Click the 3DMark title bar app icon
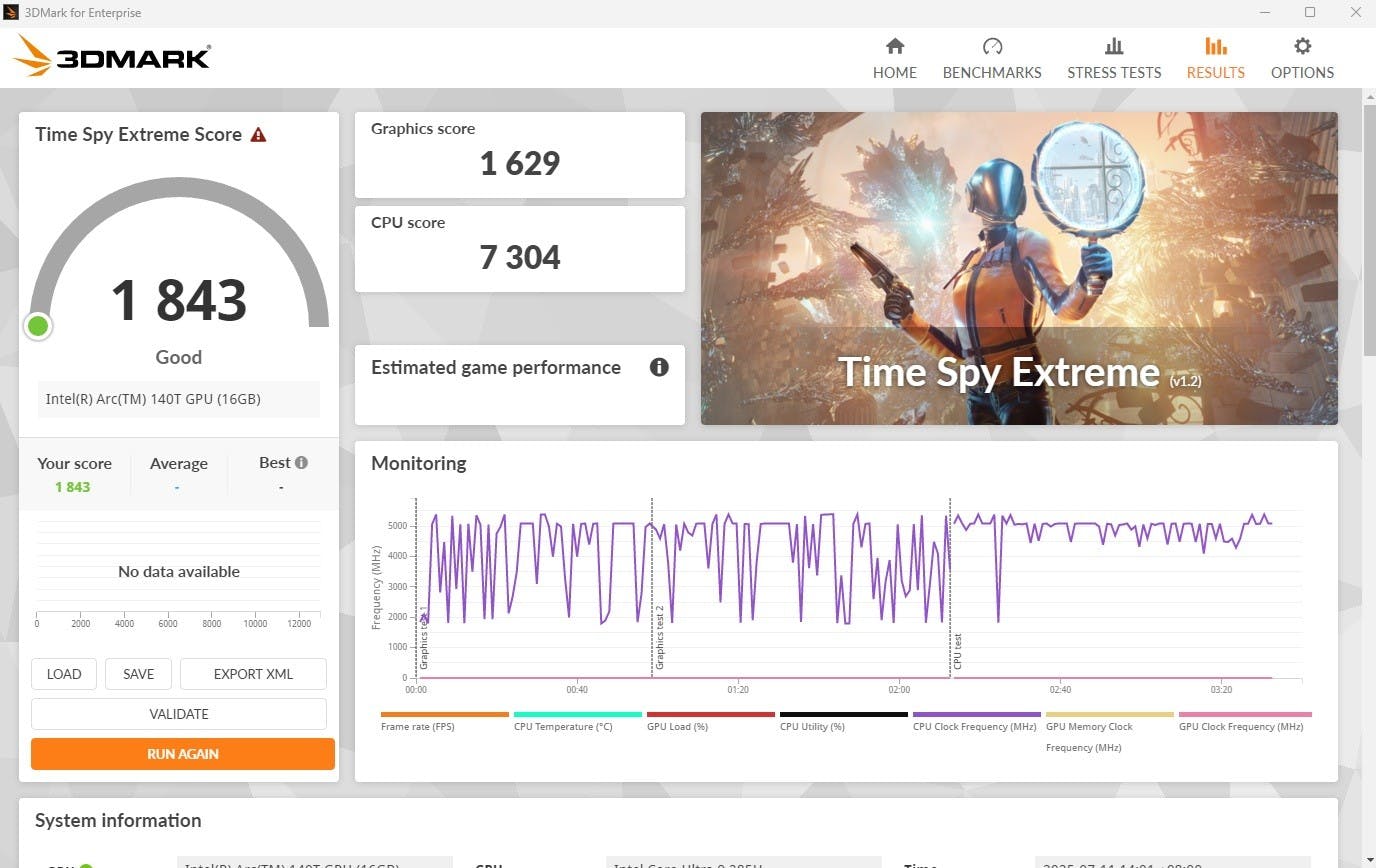 [11, 13]
